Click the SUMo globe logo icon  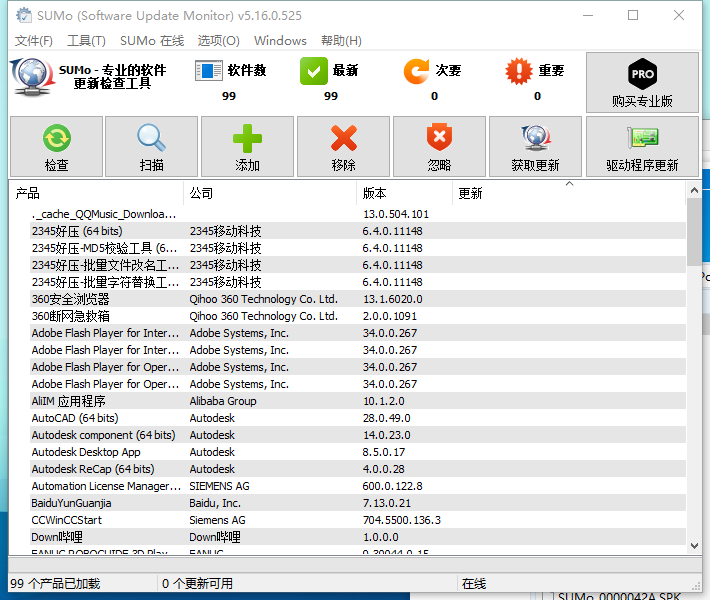click(x=31, y=77)
